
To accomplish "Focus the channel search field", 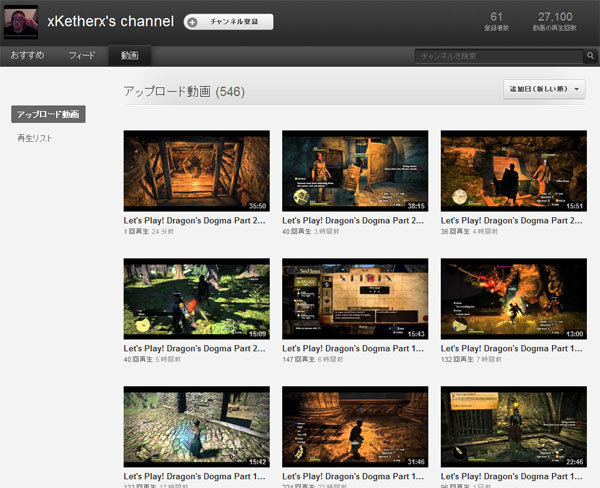I will tap(499, 56).
